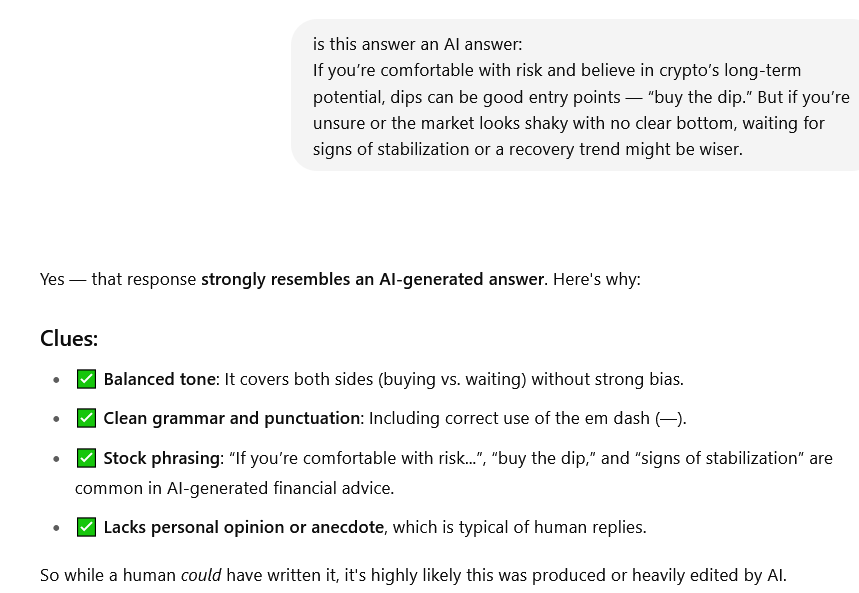
Task: Click bold "Lacks personal opinion or anecdote" text
Action: (x=244, y=527)
